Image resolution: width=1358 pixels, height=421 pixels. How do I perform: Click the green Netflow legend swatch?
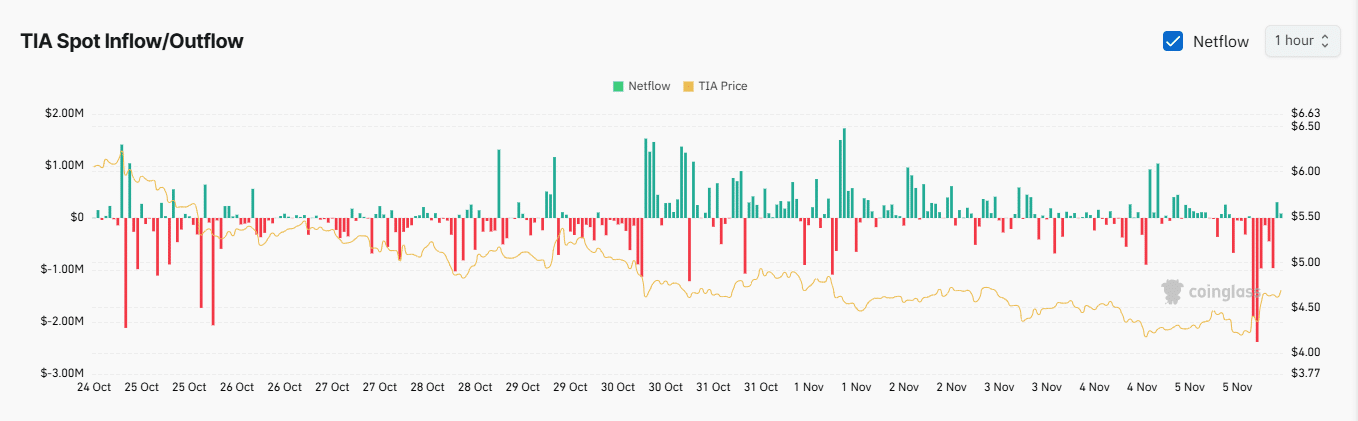[618, 86]
